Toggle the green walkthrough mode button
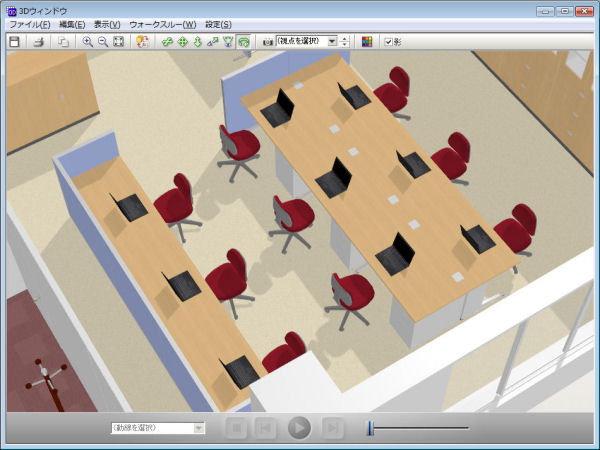The width and height of the screenshot is (600, 450). point(243,41)
